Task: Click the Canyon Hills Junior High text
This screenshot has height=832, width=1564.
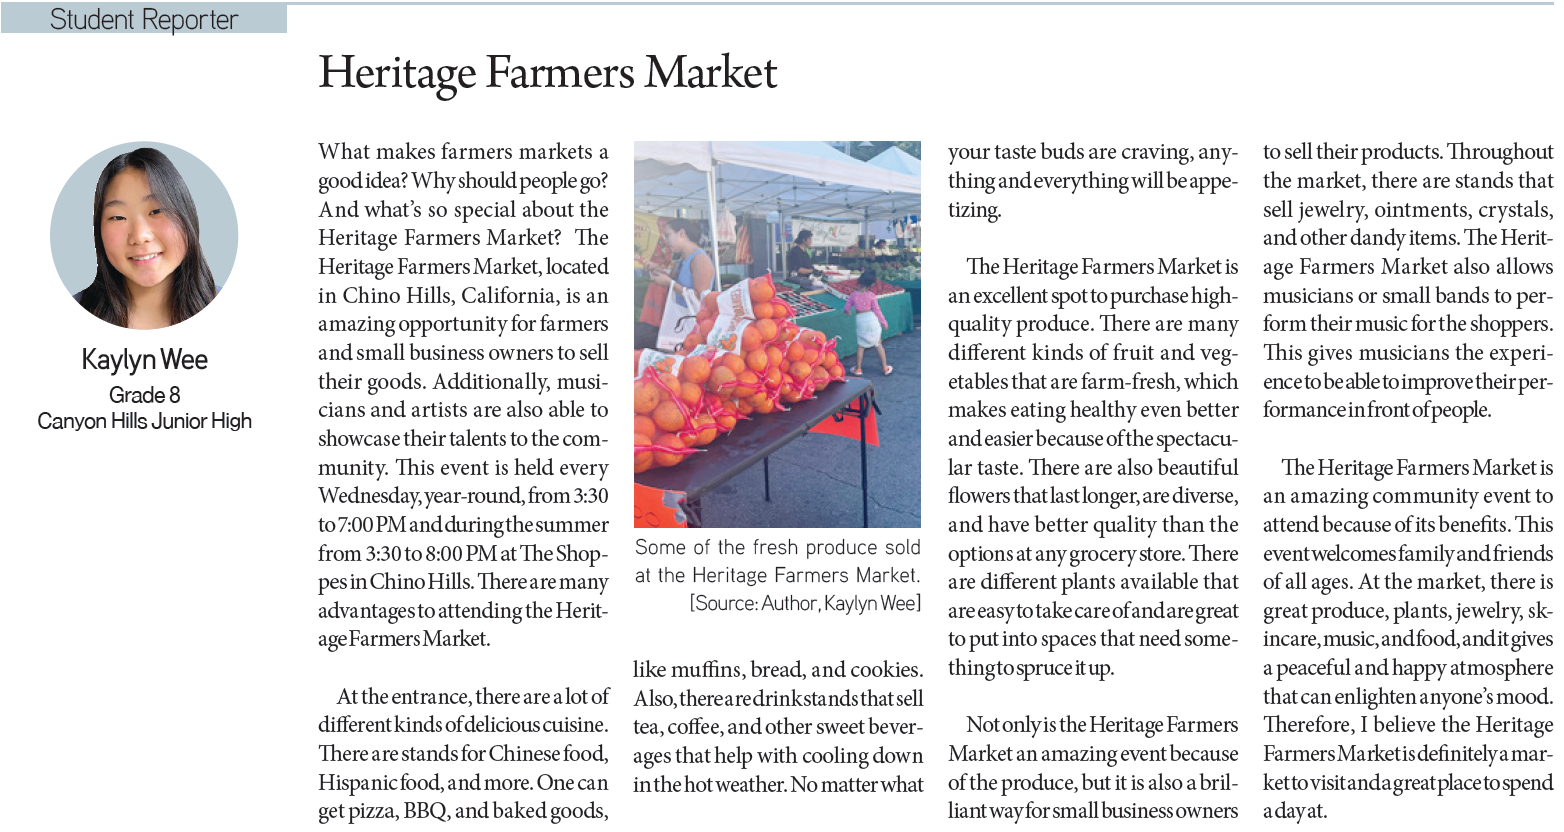Action: point(144,421)
